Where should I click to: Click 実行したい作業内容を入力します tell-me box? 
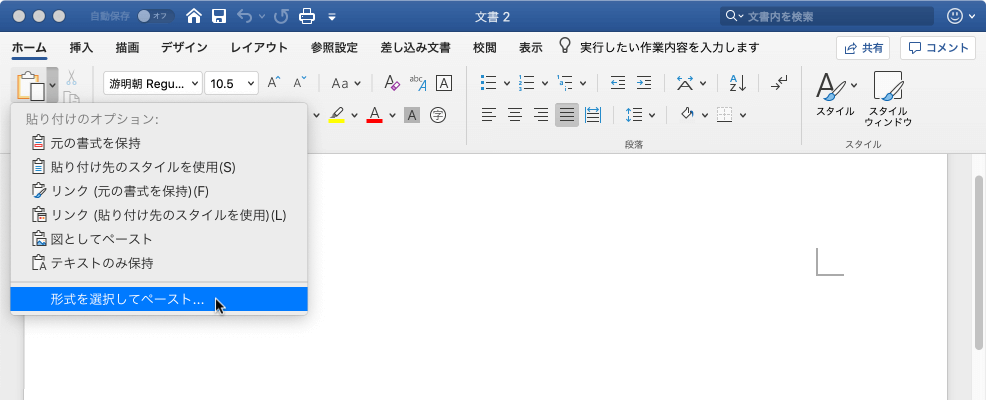660,47
